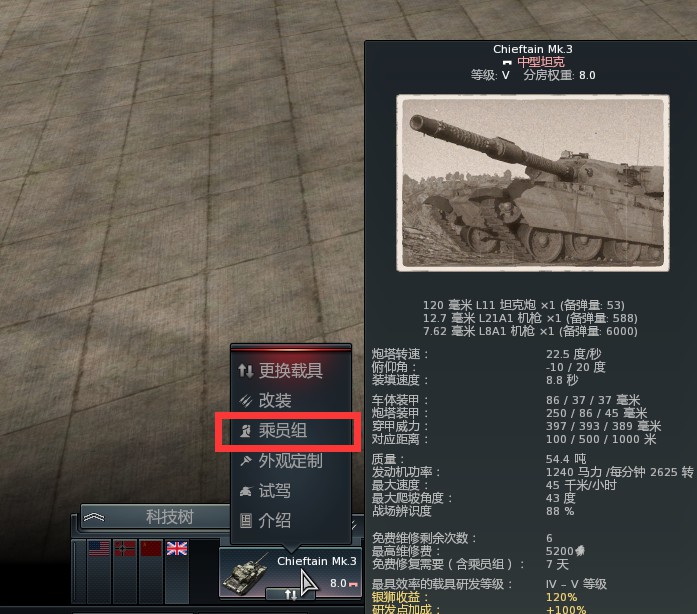Open the 科技树 tech tree button
Screen dimensions: 697x614
[x=156, y=517]
